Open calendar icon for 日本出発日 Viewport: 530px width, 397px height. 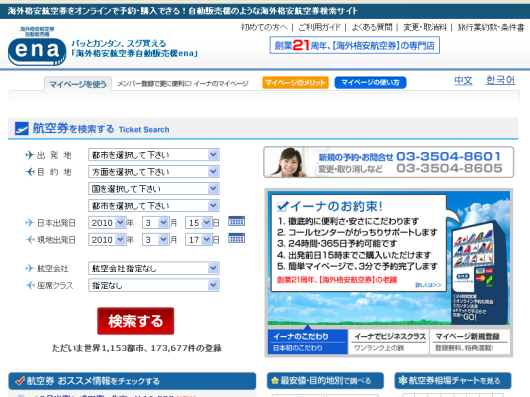237,221
